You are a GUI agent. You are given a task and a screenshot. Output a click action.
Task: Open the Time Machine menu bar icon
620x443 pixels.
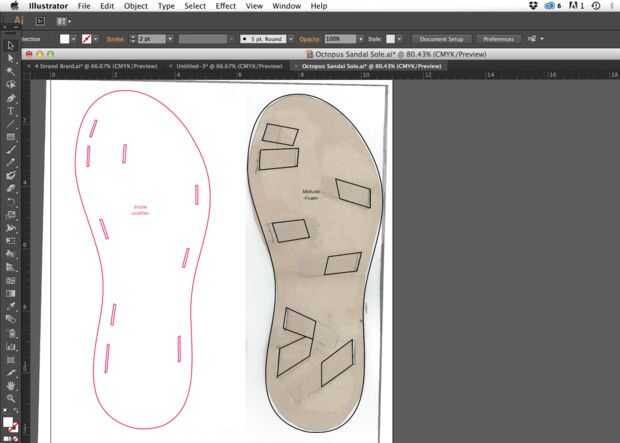596,6
